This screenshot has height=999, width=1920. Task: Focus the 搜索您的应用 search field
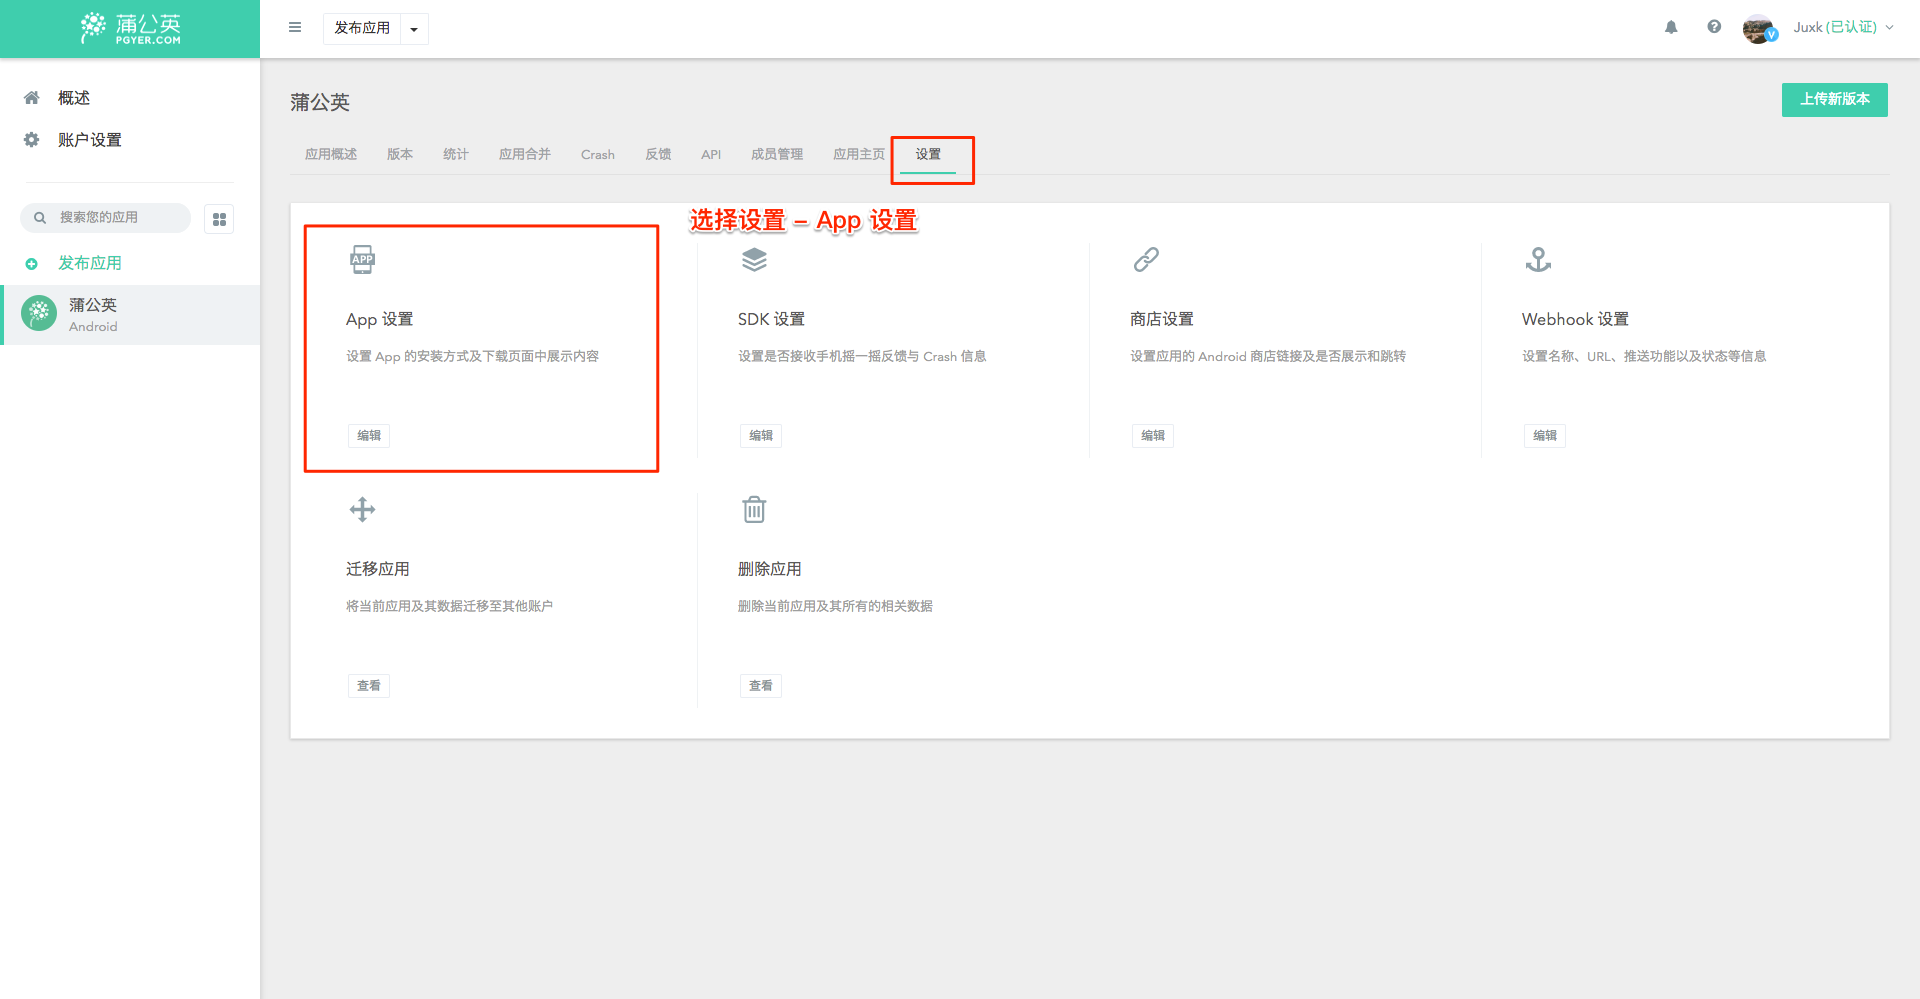point(105,217)
